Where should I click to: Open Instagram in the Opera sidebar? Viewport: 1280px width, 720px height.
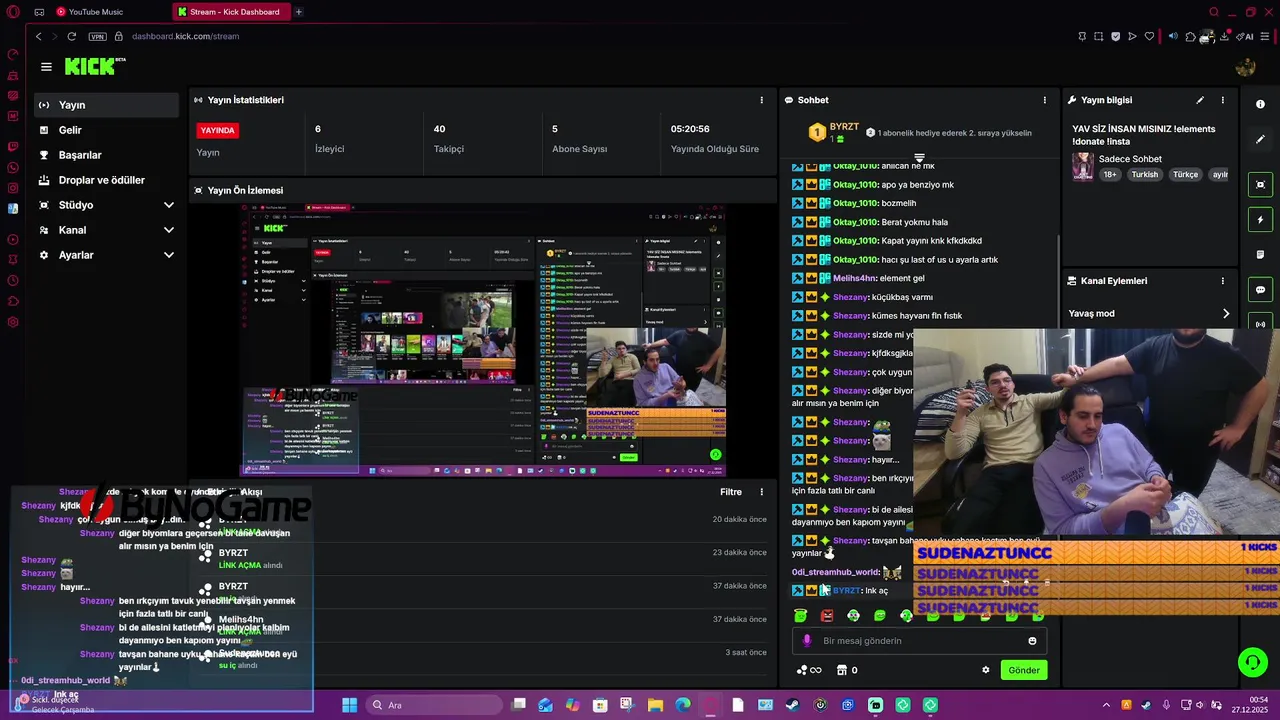coord(13,188)
